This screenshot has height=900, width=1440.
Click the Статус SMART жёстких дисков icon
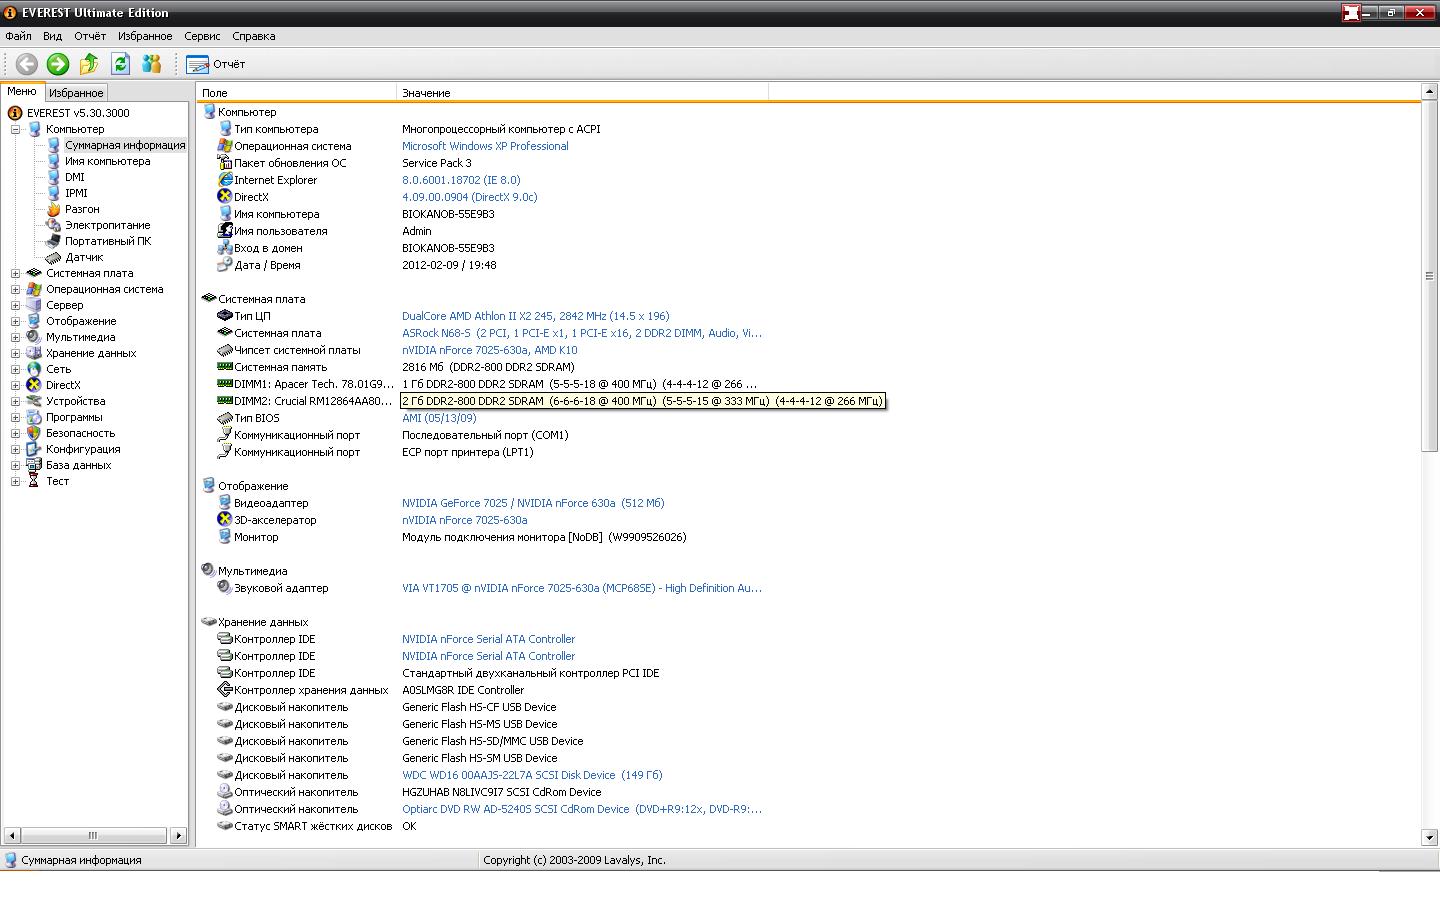point(225,826)
